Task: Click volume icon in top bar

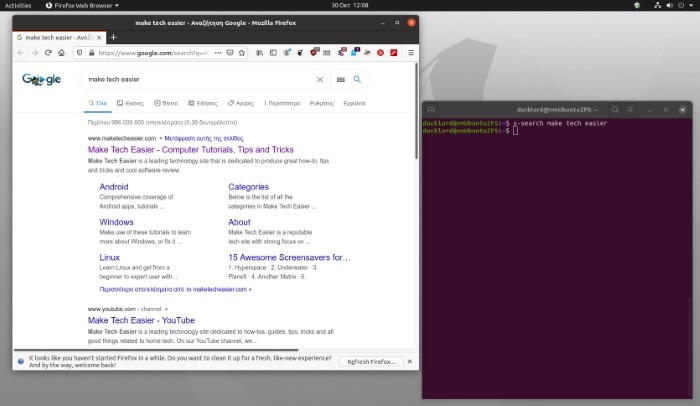Action: pyautogui.click(x=669, y=5)
